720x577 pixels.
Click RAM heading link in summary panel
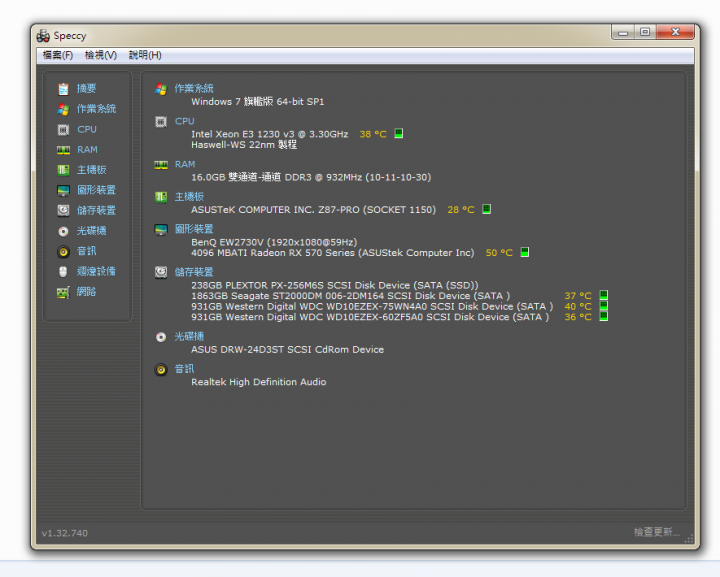pyautogui.click(x=185, y=164)
